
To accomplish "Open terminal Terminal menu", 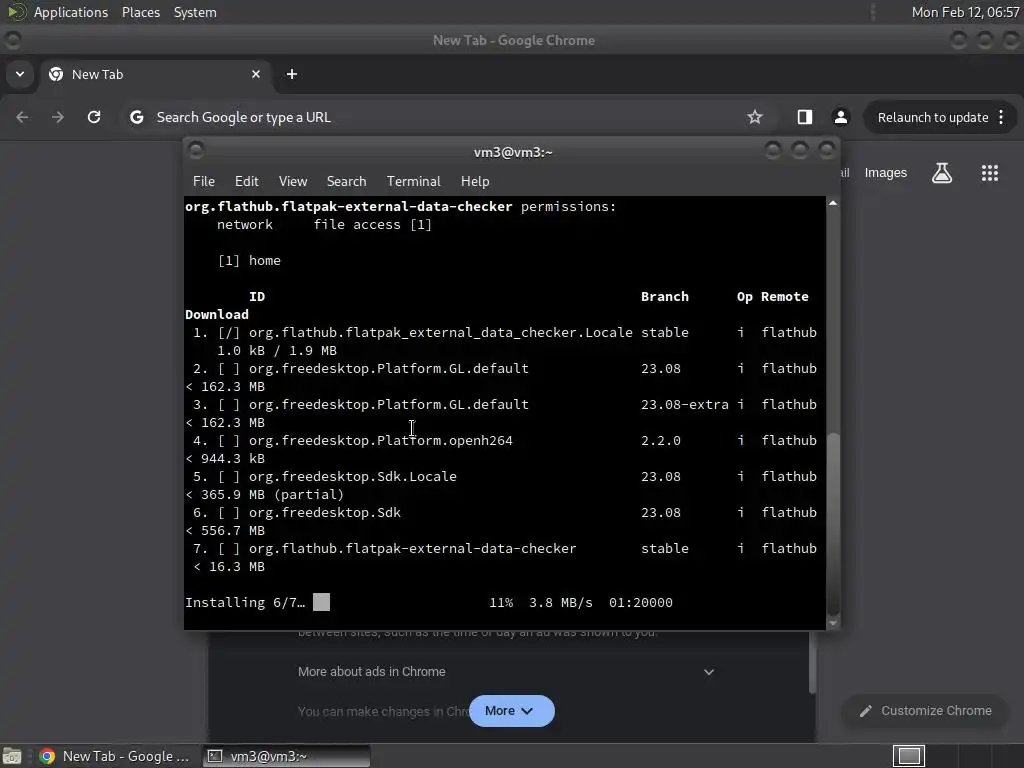I will click(x=413, y=181).
